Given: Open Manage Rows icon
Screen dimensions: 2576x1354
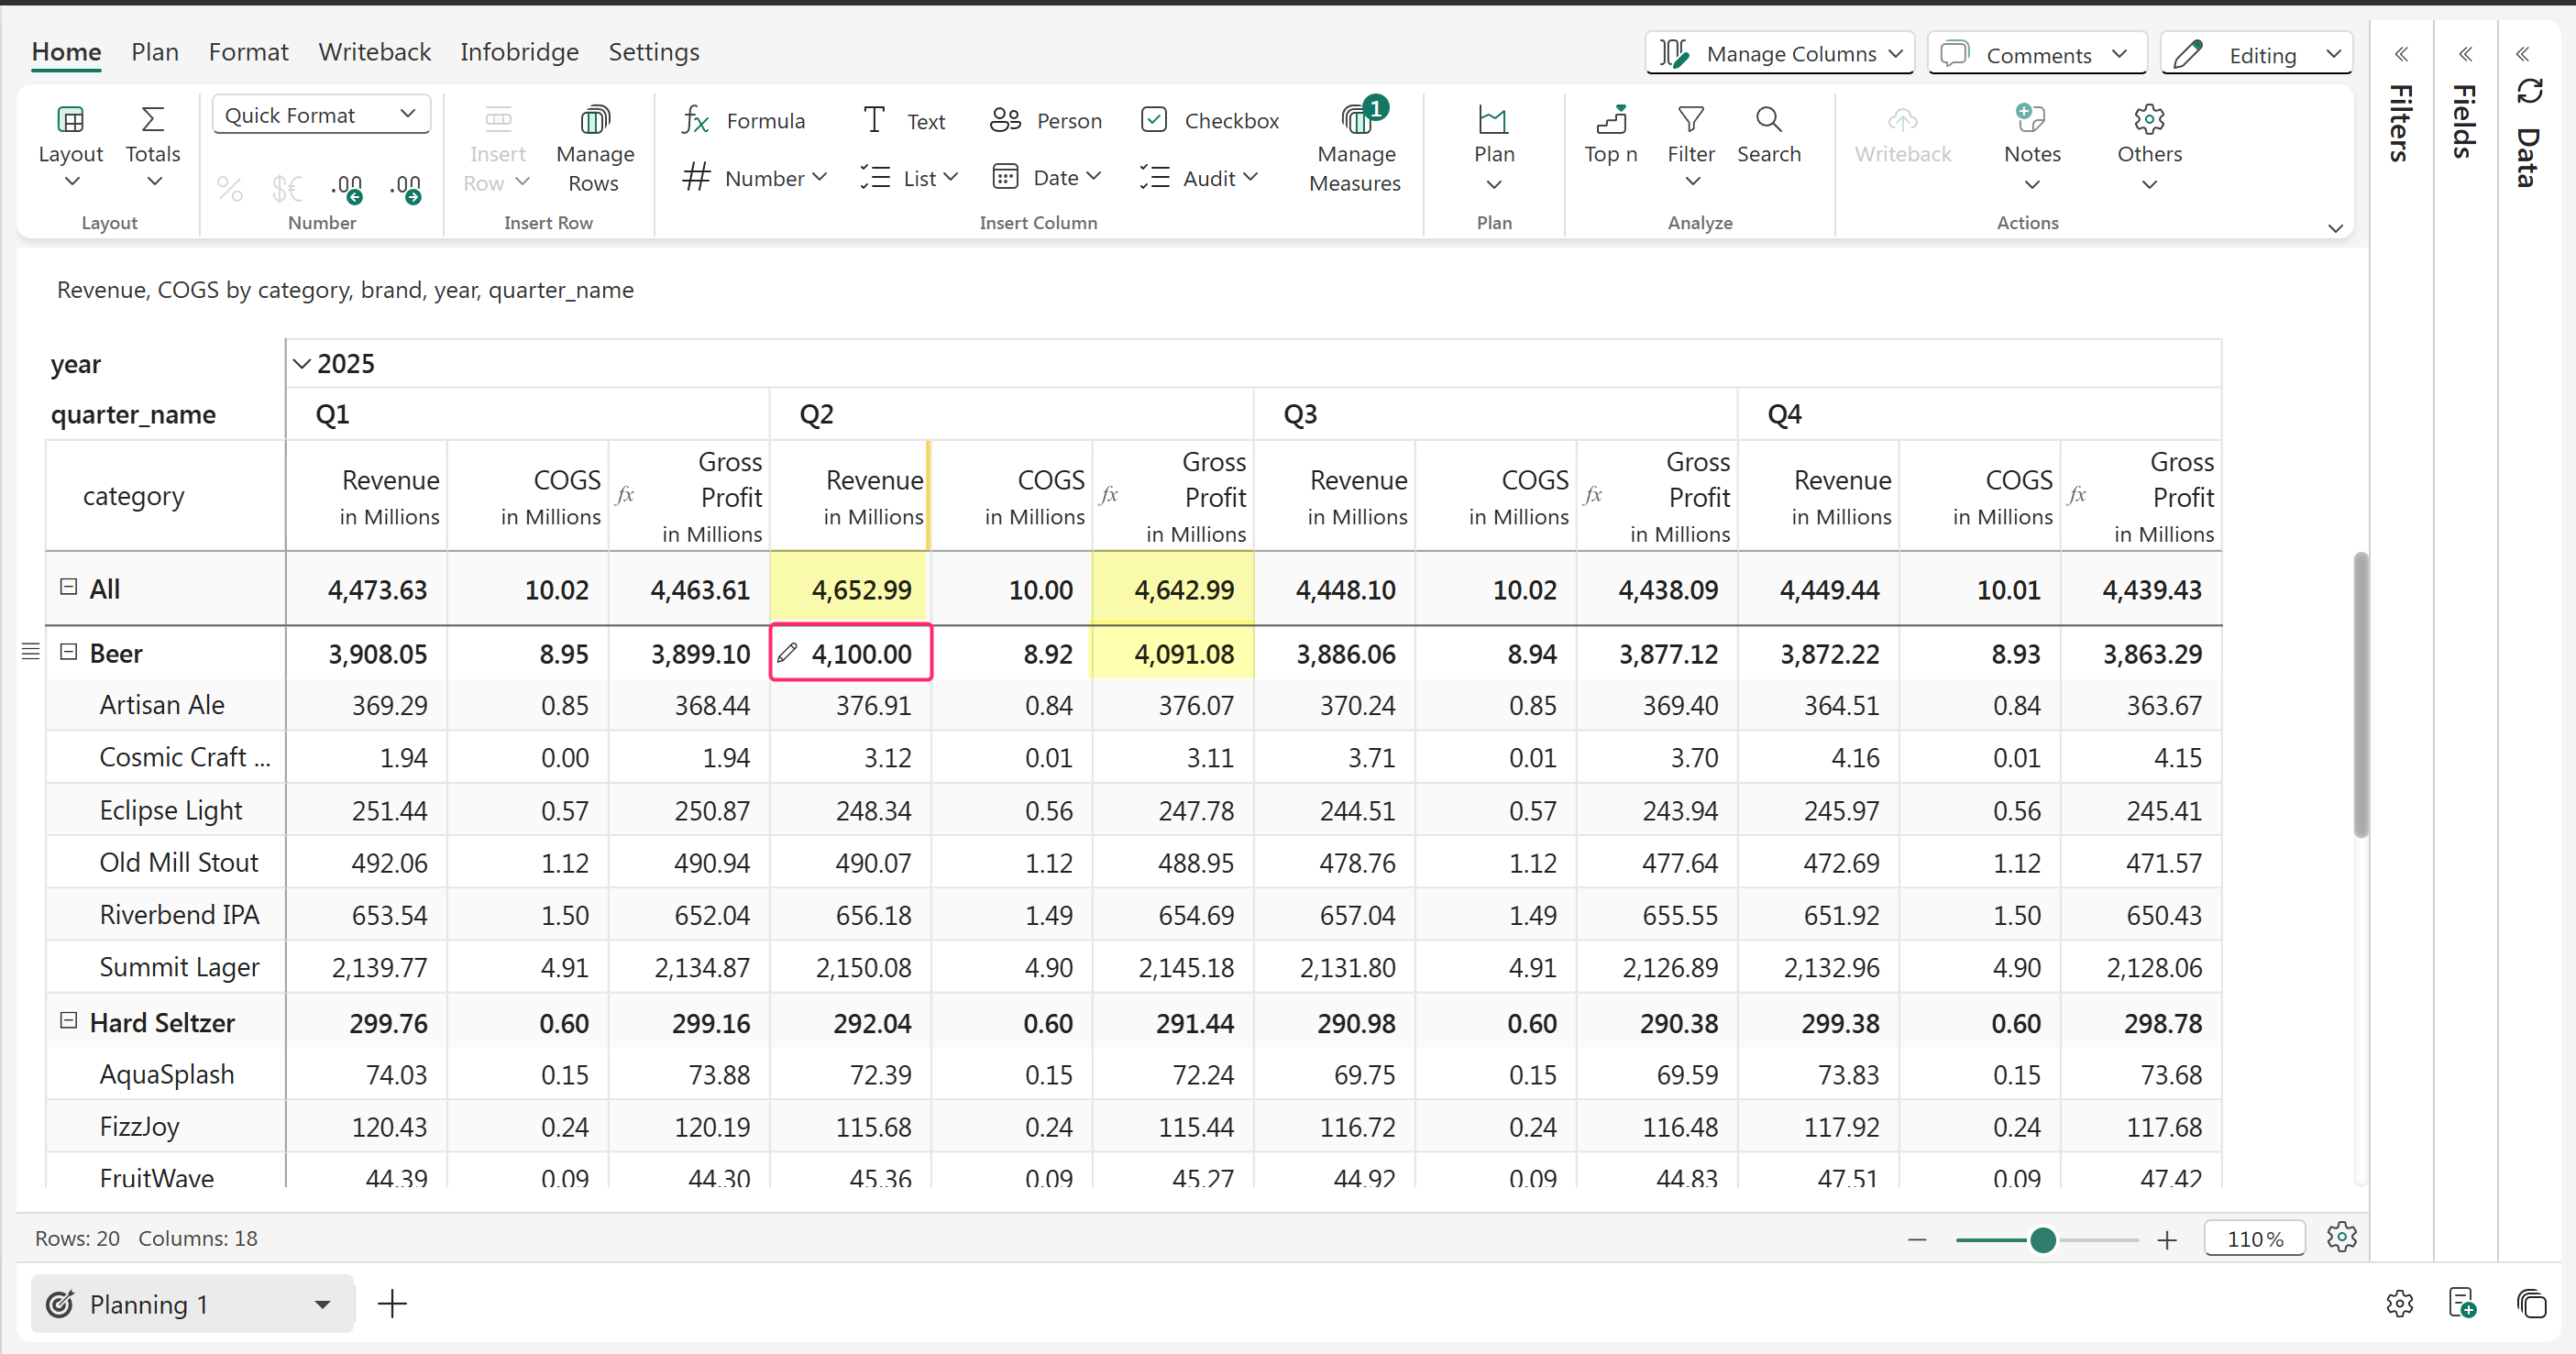Looking at the screenshot, I should pyautogui.click(x=594, y=120).
